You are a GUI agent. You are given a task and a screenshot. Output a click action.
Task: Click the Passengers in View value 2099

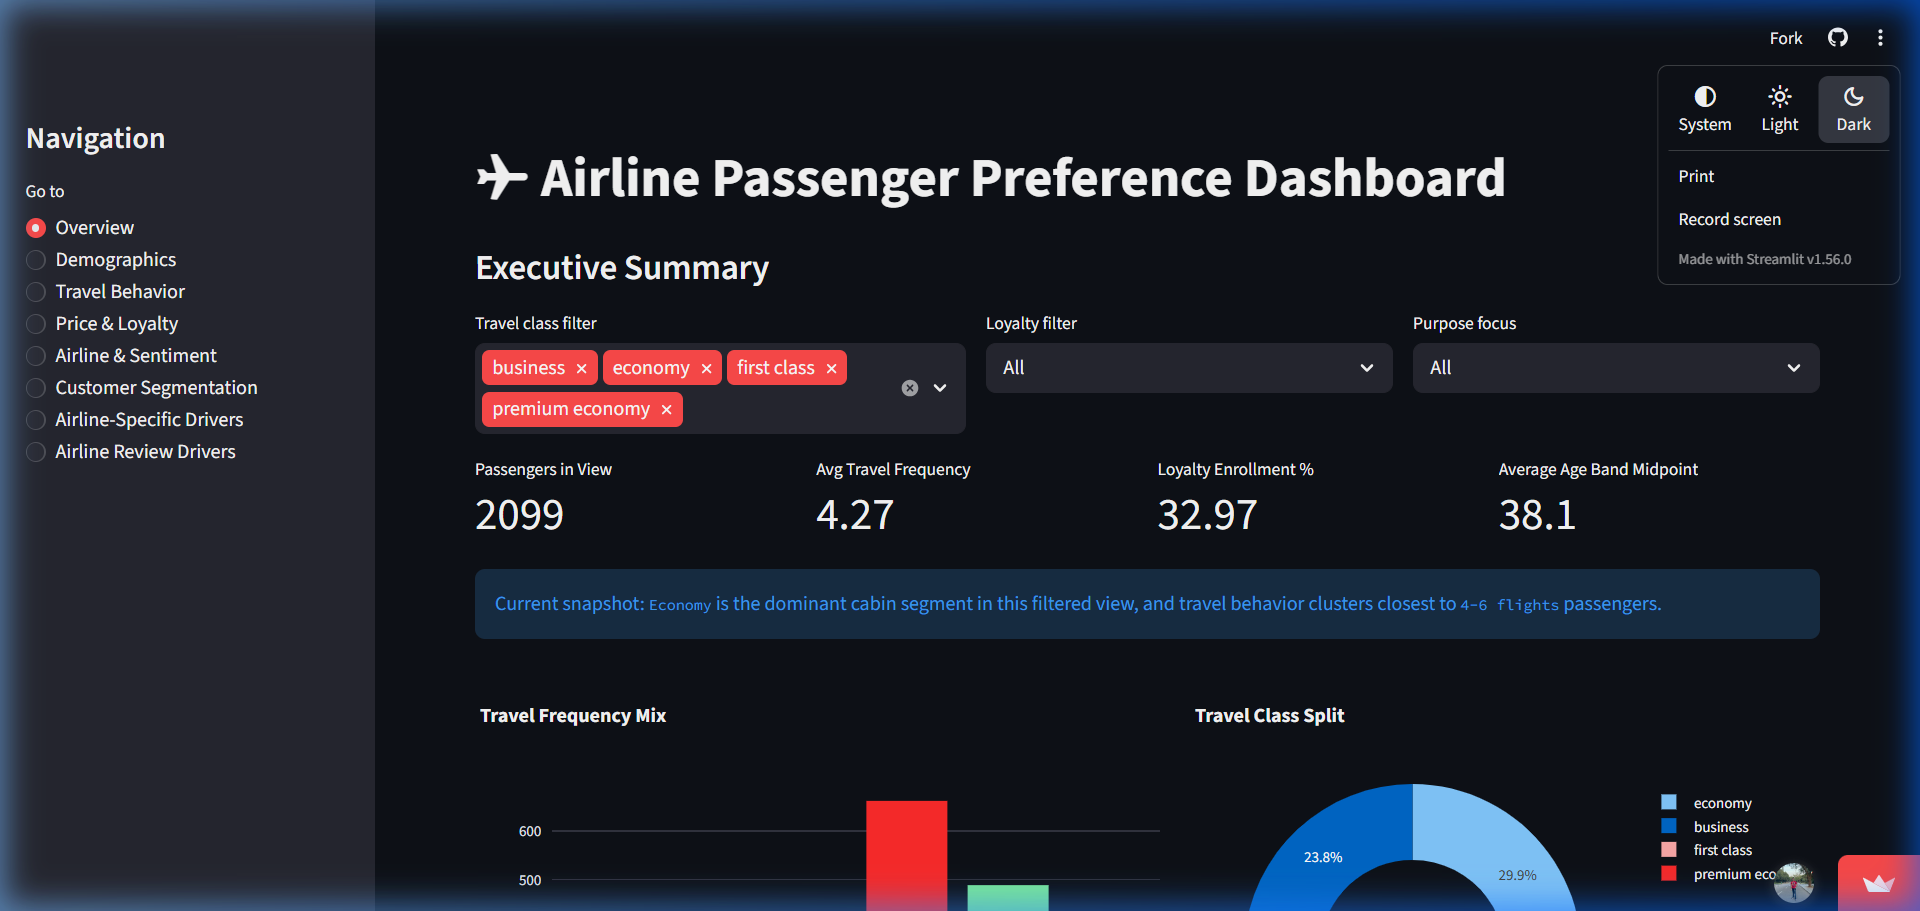[x=519, y=515]
